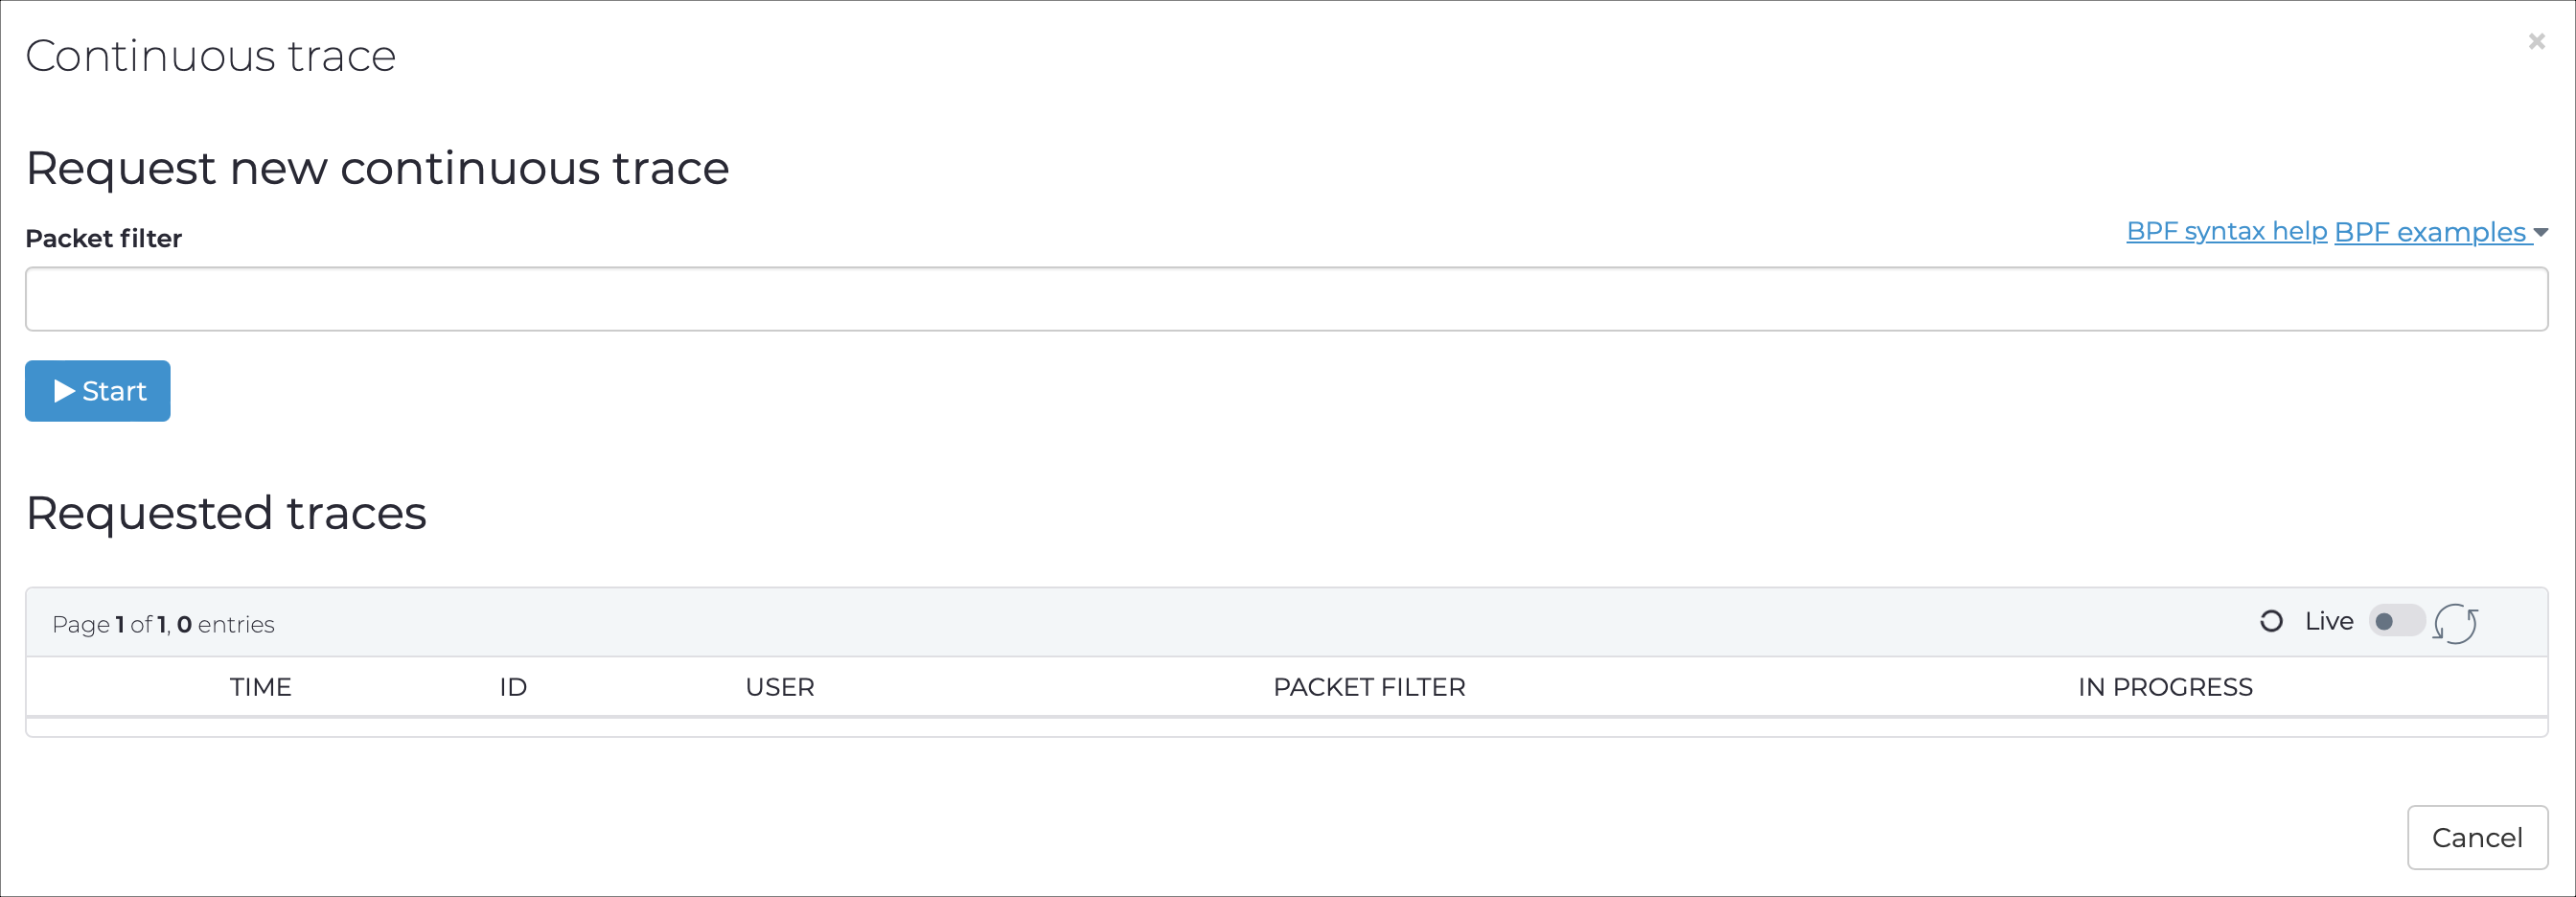Click the Packet filter field label
The height and width of the screenshot is (897, 2576).
coord(103,238)
